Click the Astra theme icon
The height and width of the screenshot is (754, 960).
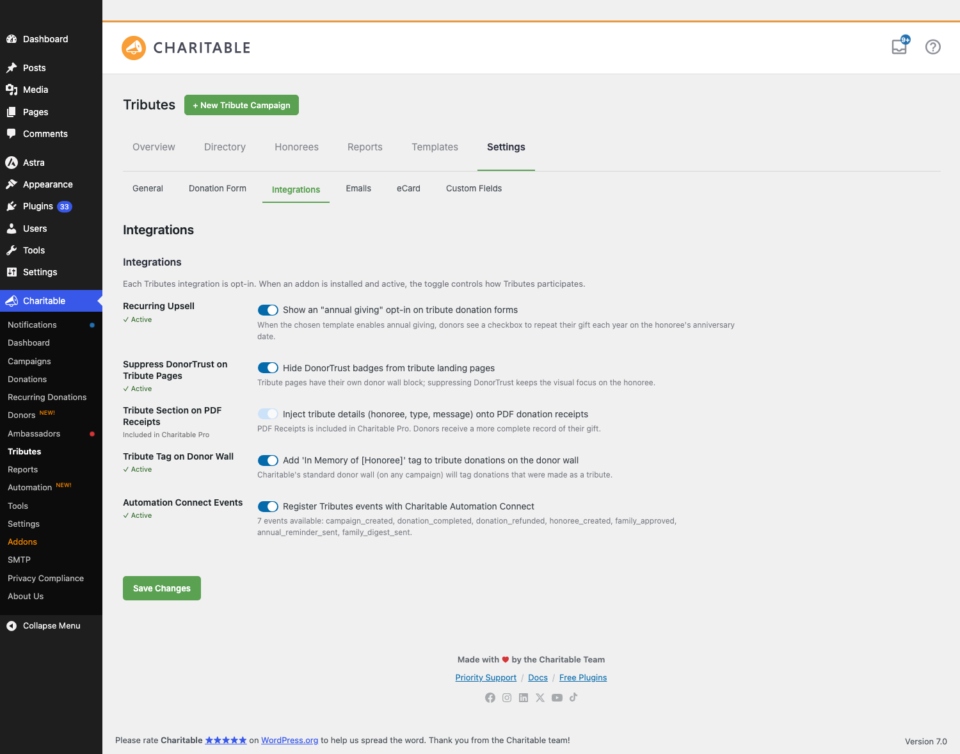(x=11, y=163)
